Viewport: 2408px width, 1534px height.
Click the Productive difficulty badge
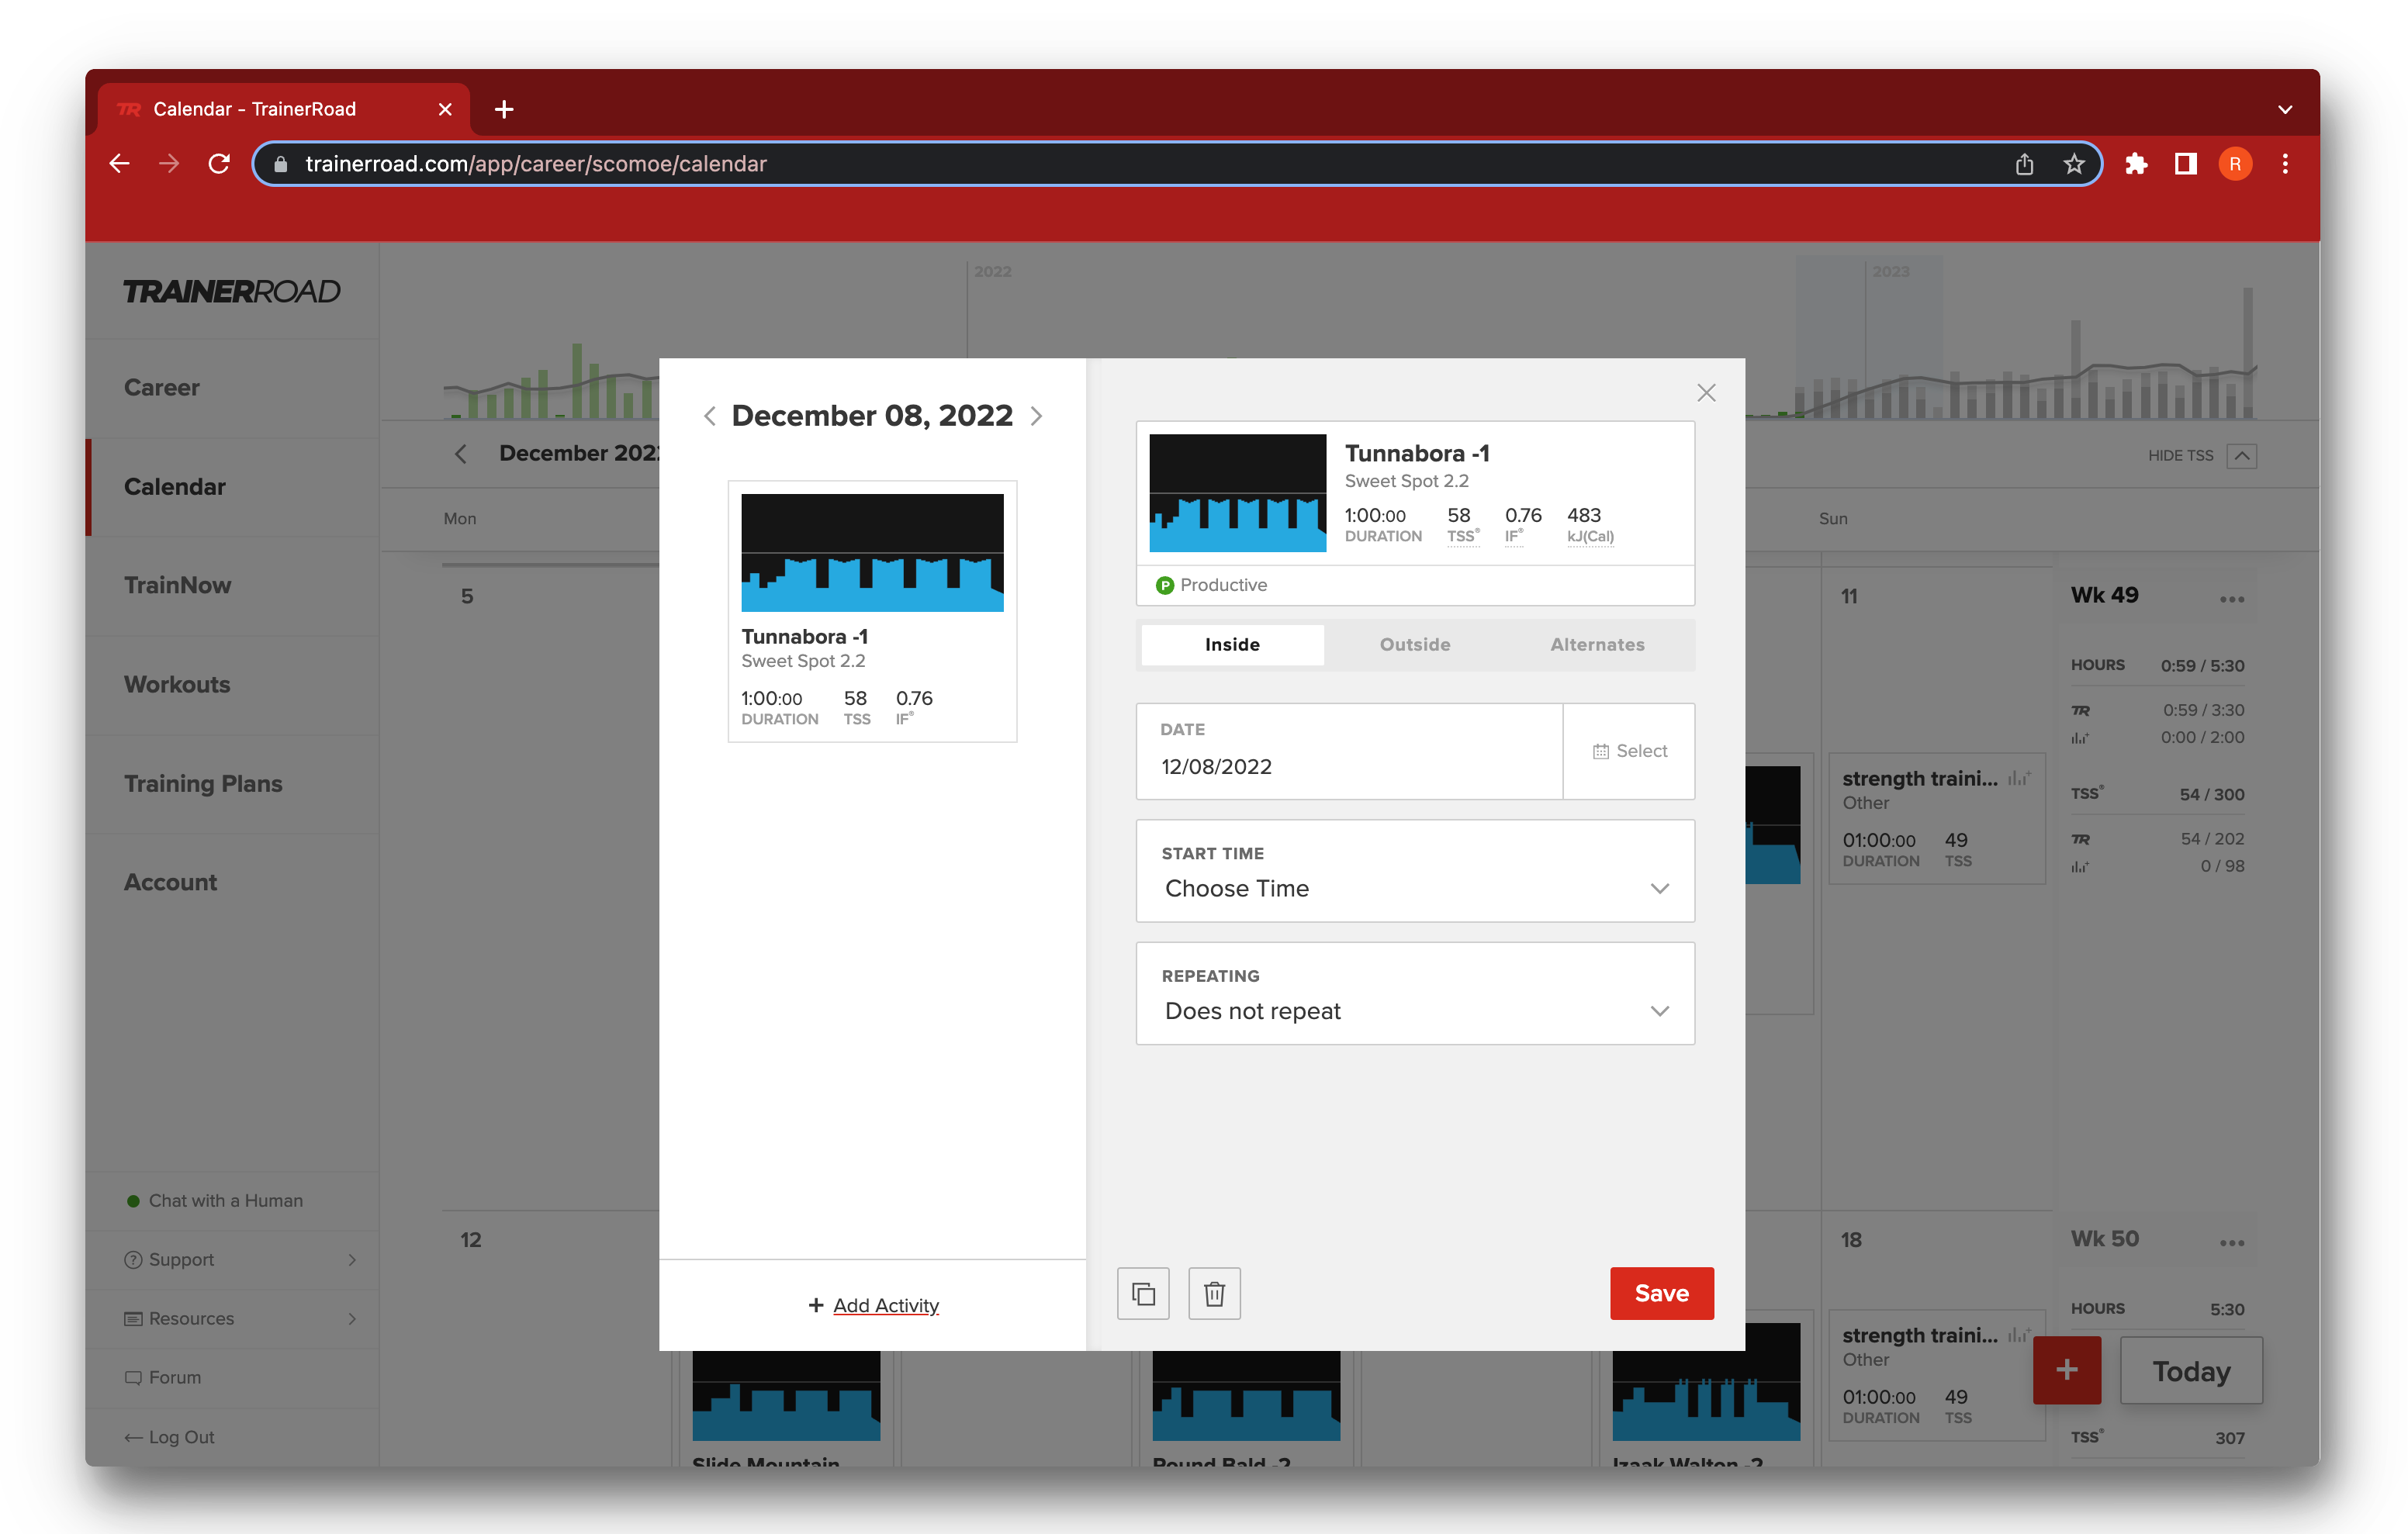[x=1211, y=585]
